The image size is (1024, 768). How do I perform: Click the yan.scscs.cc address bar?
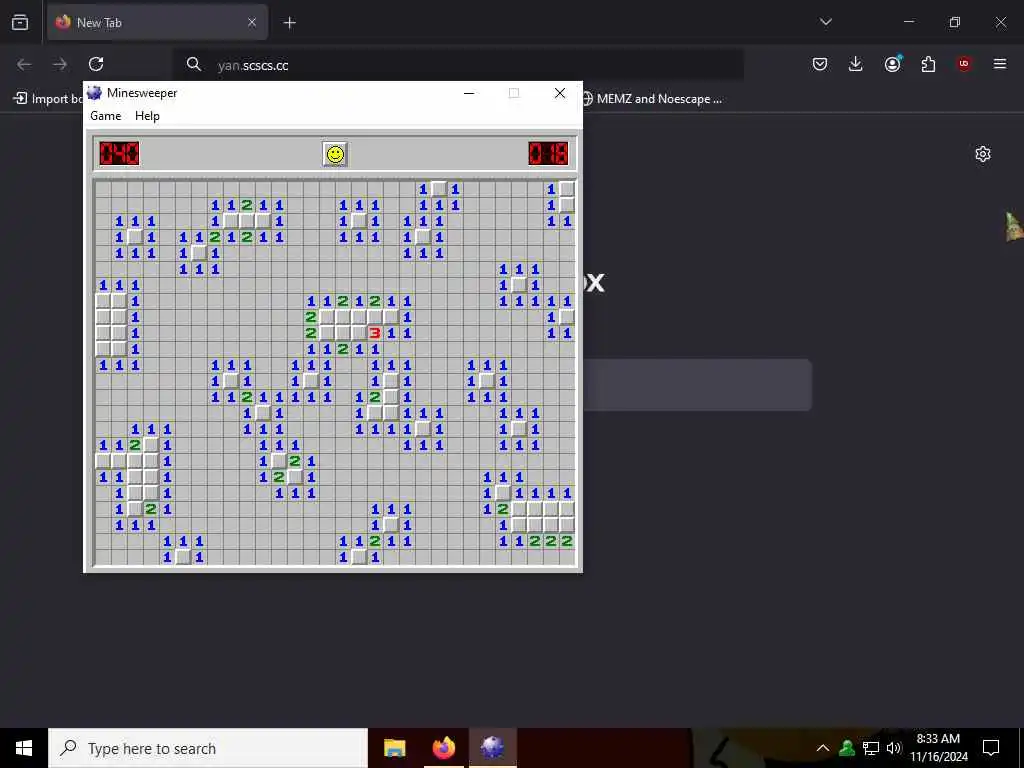458,65
